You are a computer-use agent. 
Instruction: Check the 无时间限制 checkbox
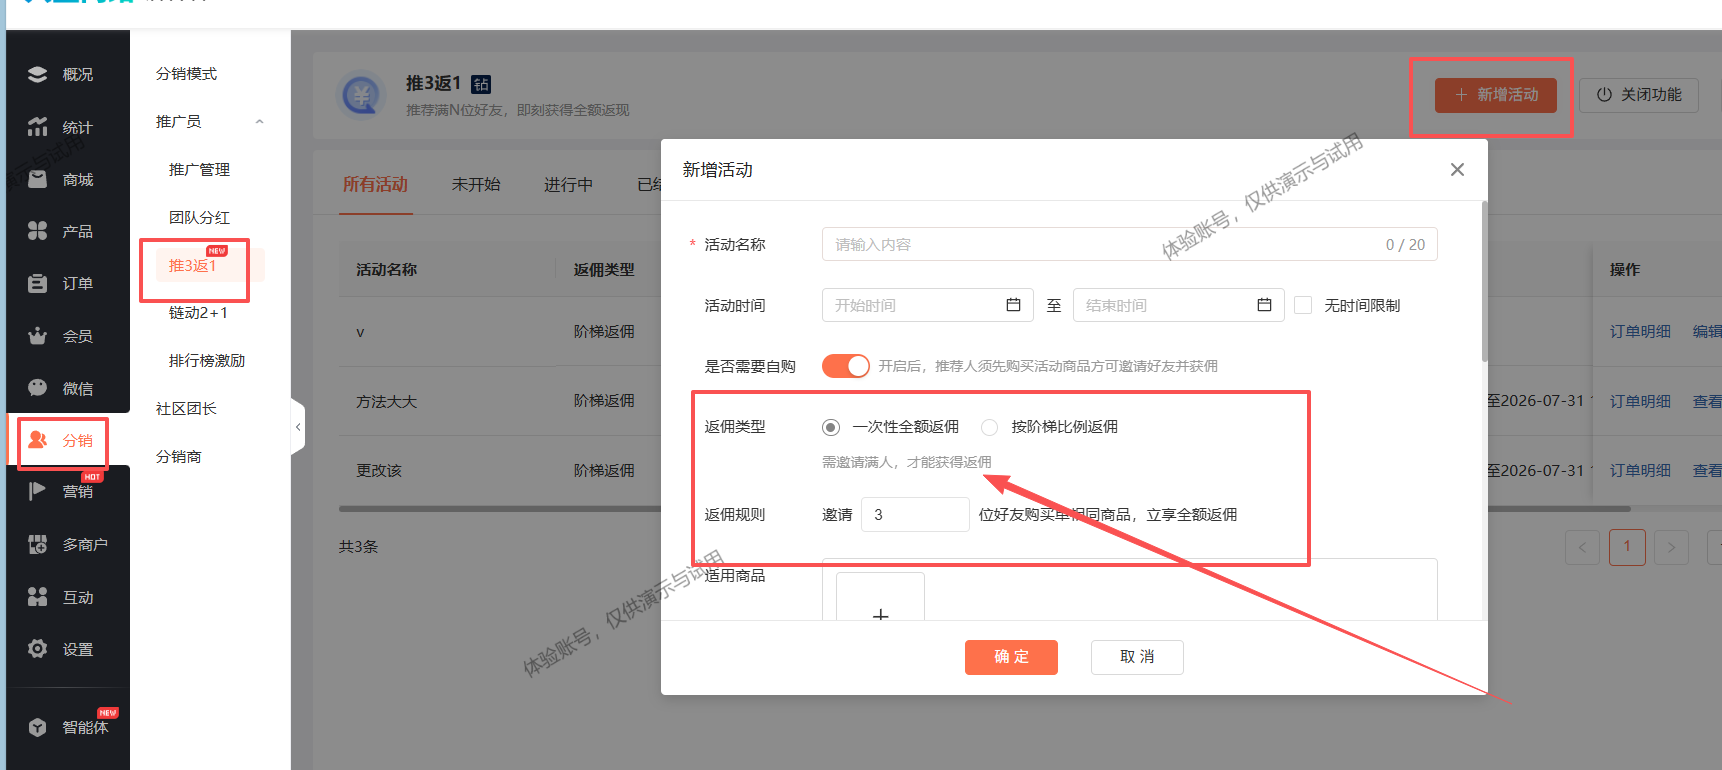[1303, 305]
